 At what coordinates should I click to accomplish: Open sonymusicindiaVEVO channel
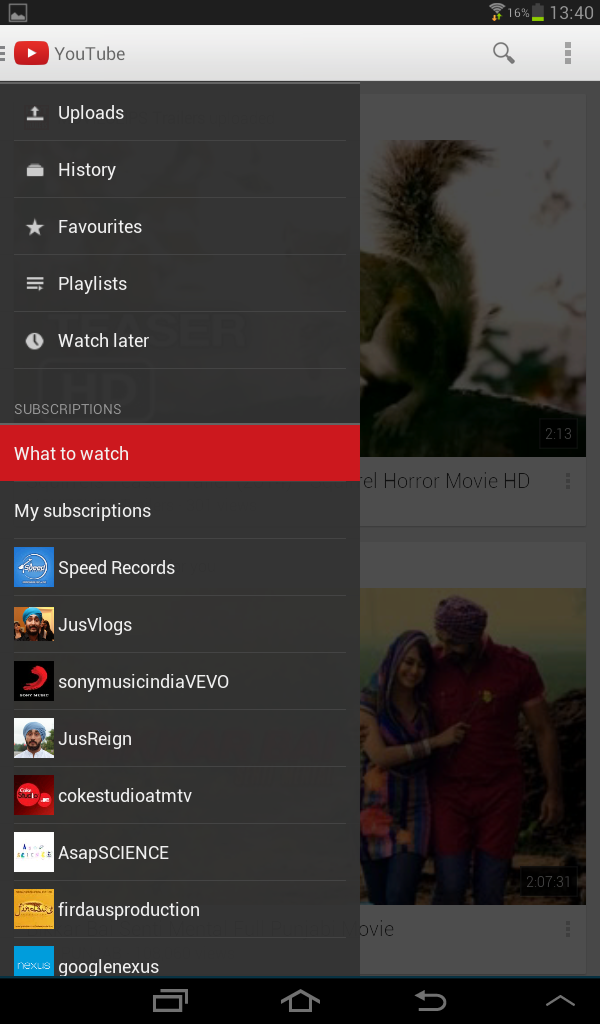[143, 682]
